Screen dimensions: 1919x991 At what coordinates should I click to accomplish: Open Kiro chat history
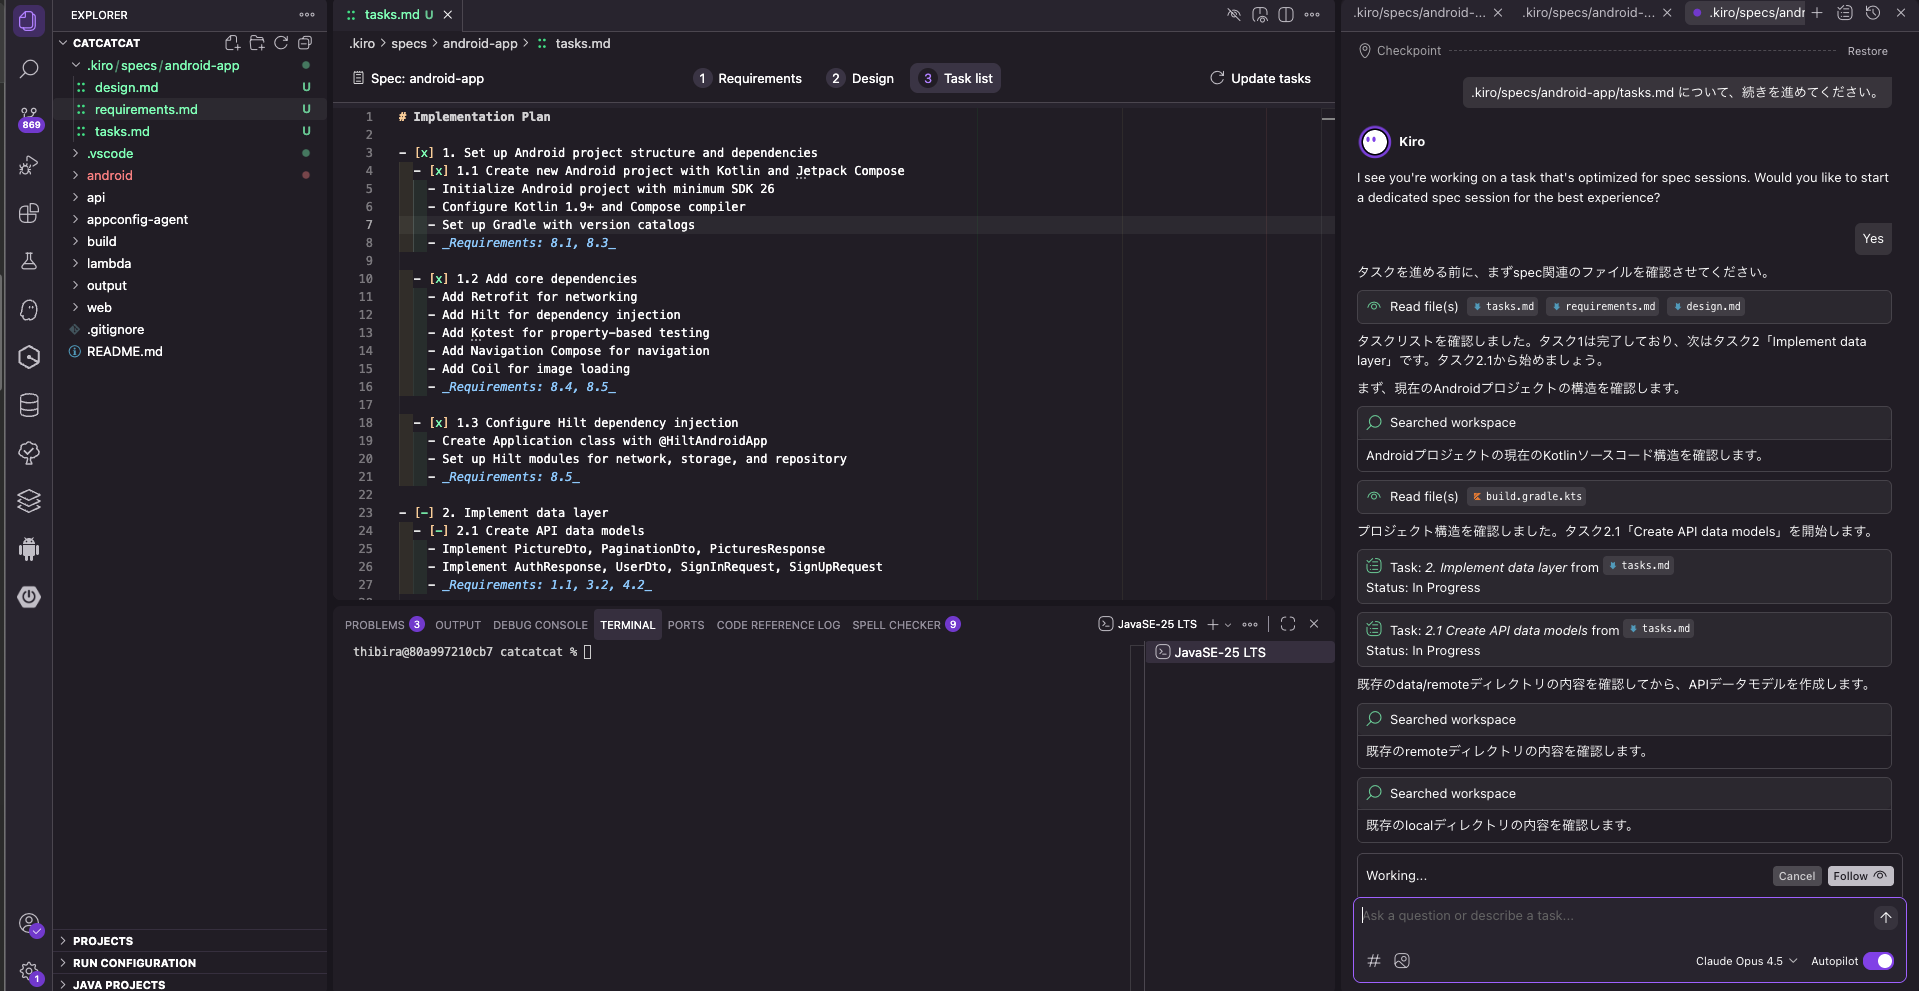click(1873, 13)
